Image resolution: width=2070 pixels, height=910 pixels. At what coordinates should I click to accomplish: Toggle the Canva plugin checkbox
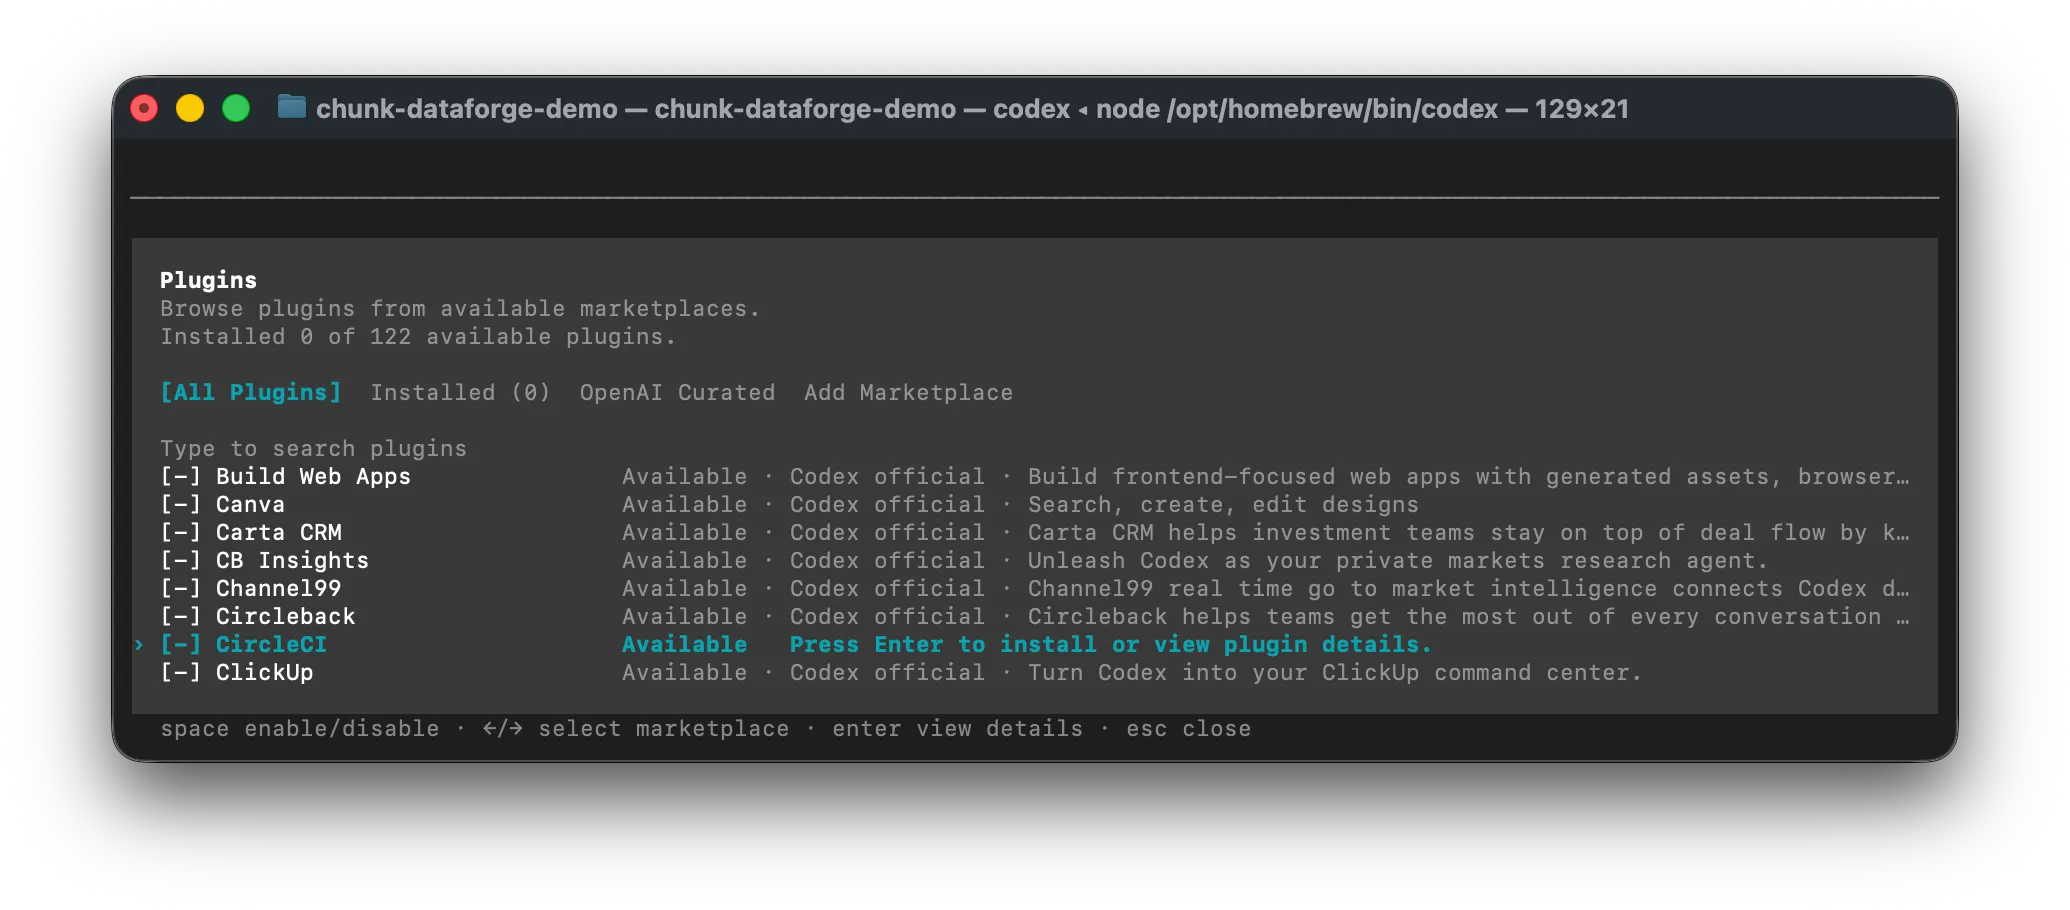(x=181, y=505)
